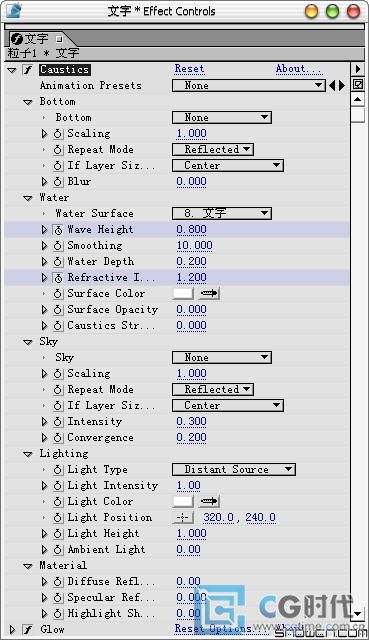Click the Smoothing stopwatch icon
Screen dimensions: 369x640
click(58, 246)
